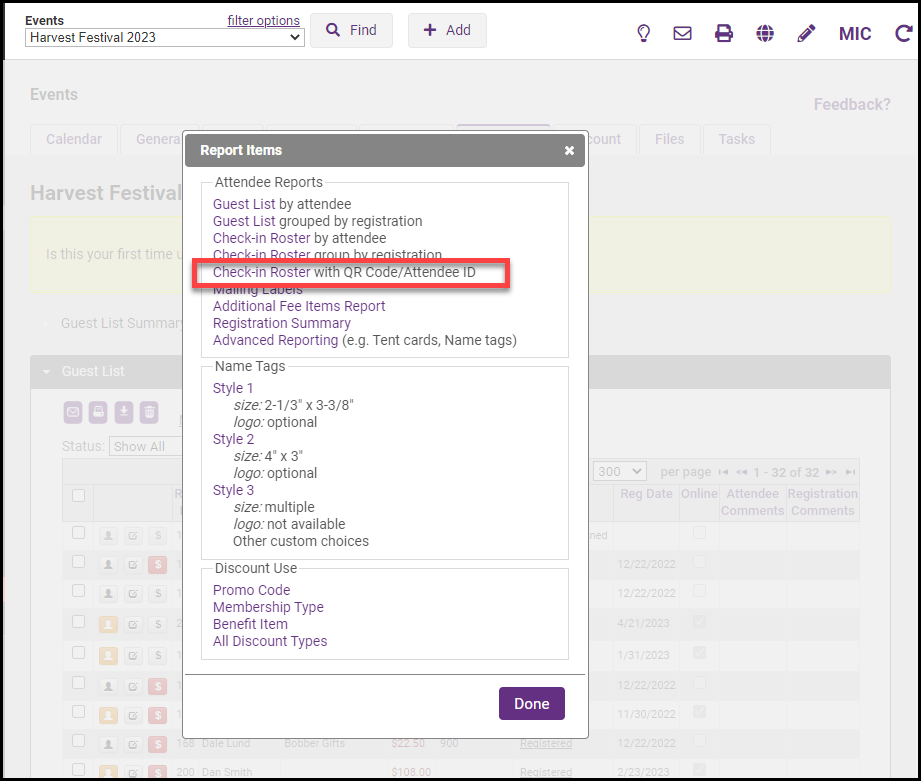Close the Report Items dialog with X

(569, 150)
